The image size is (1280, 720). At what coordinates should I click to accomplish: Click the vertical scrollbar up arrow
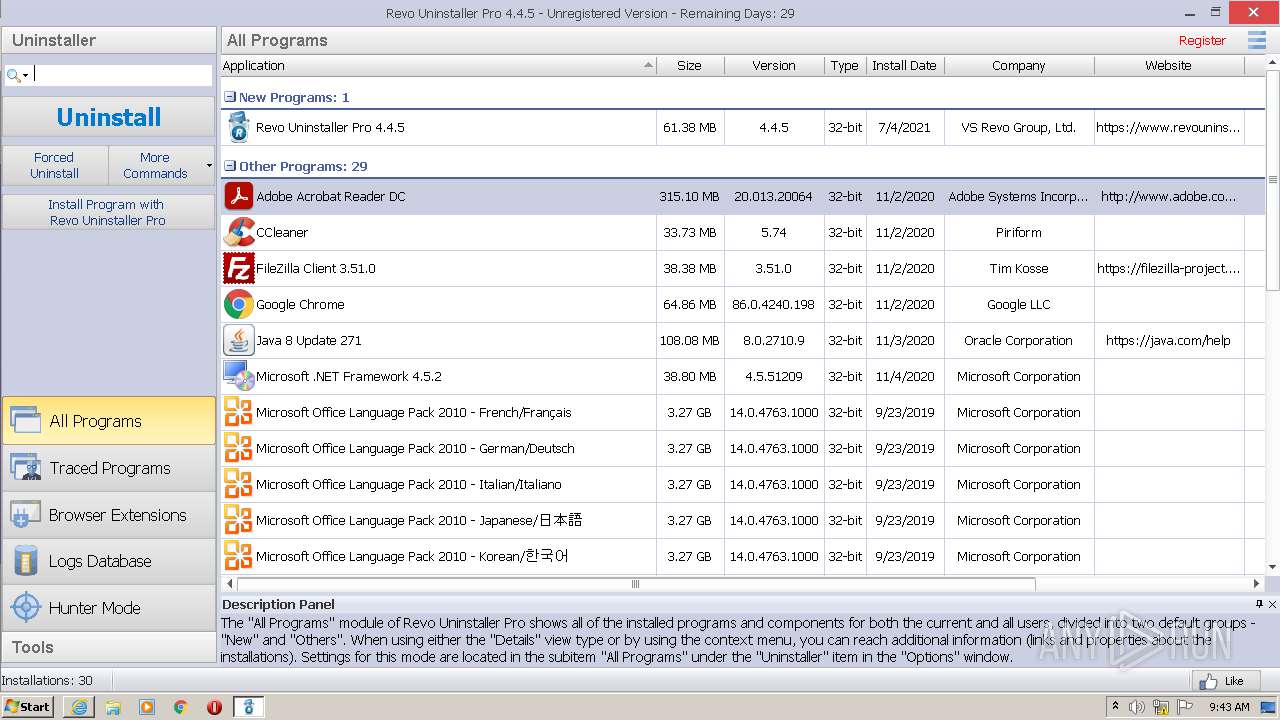(x=1273, y=62)
